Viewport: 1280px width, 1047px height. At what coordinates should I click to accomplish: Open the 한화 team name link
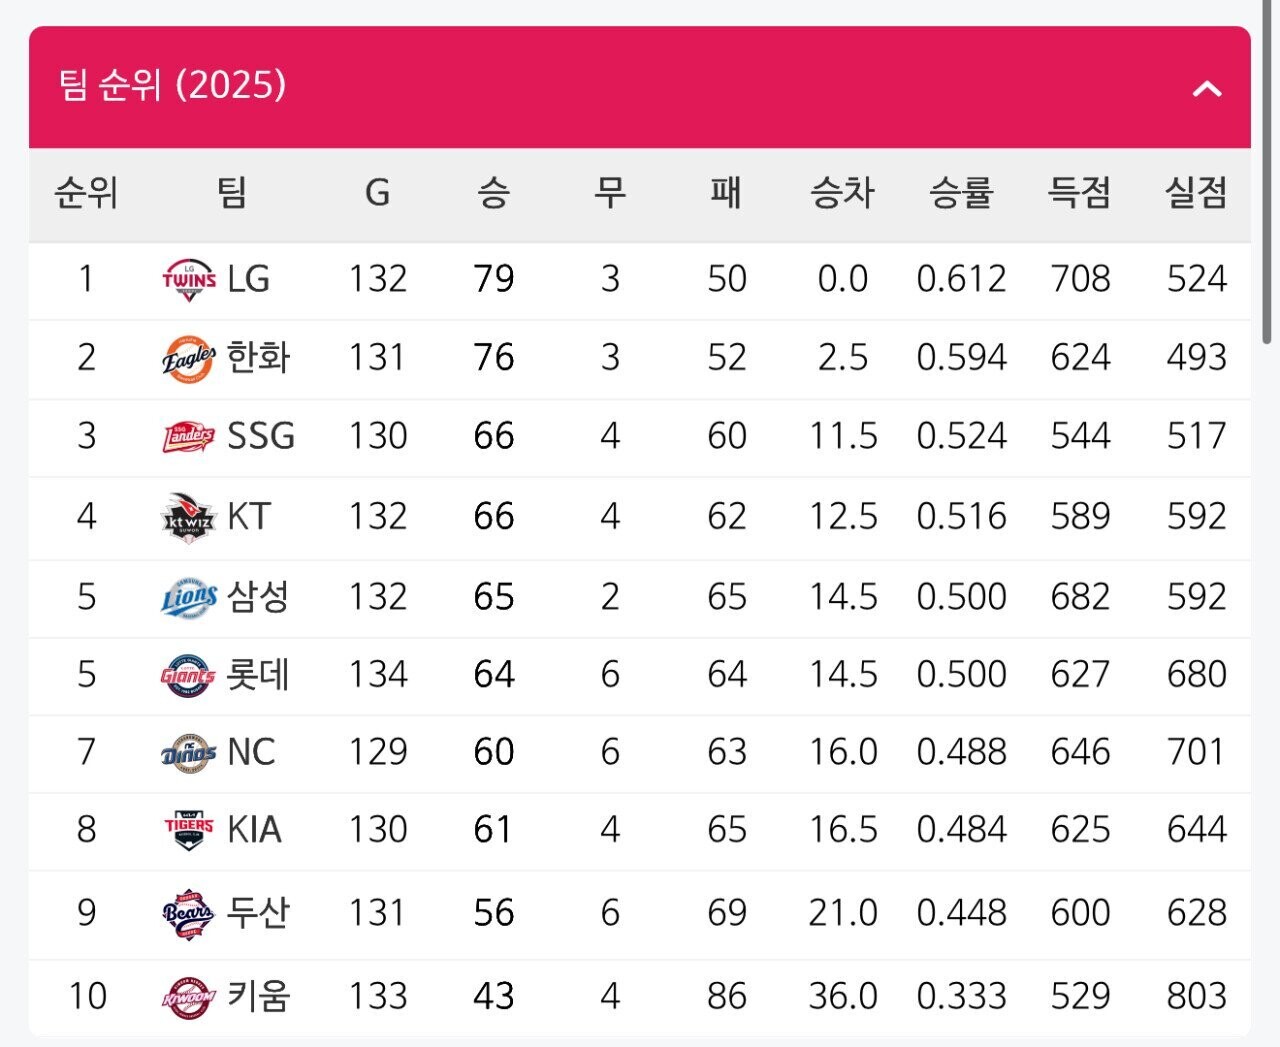tap(258, 358)
